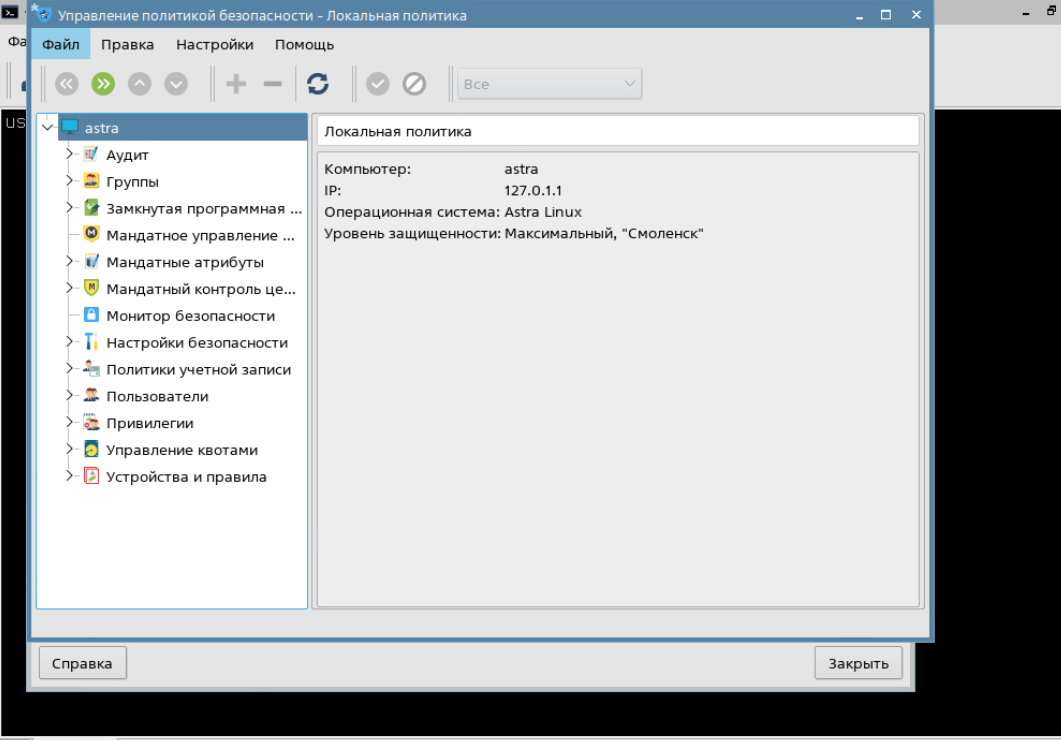Collapse the astra root node

pos(47,127)
